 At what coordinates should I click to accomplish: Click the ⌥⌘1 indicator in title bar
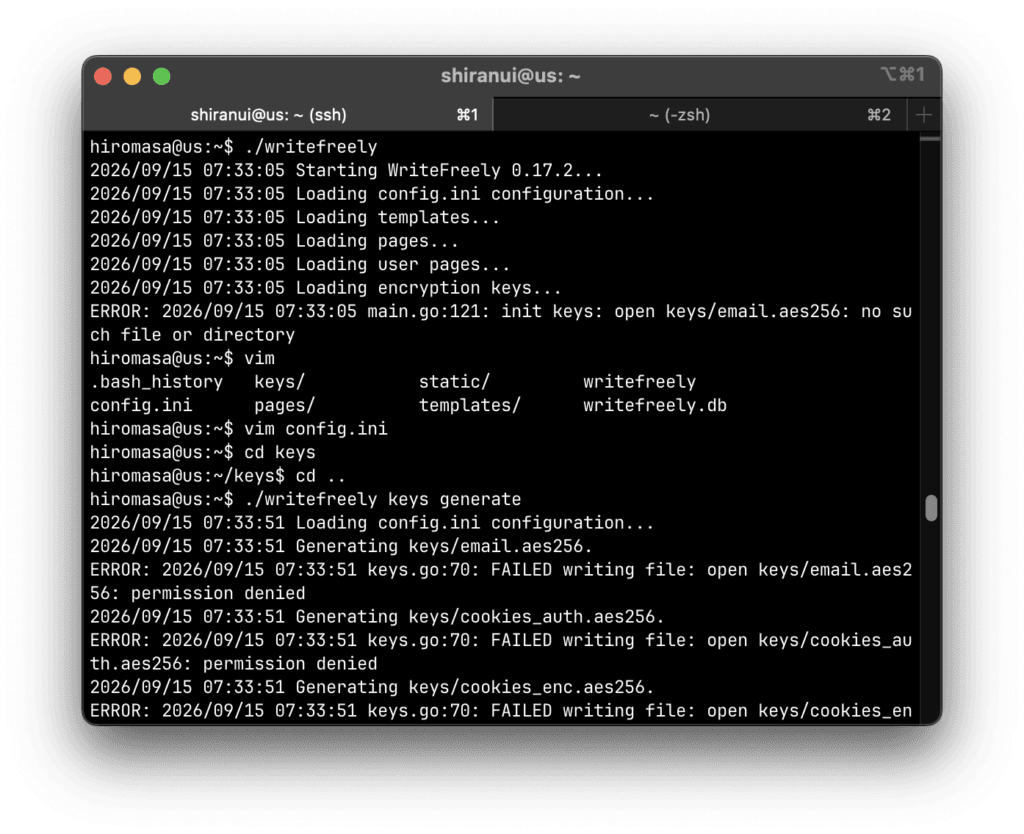(903, 74)
